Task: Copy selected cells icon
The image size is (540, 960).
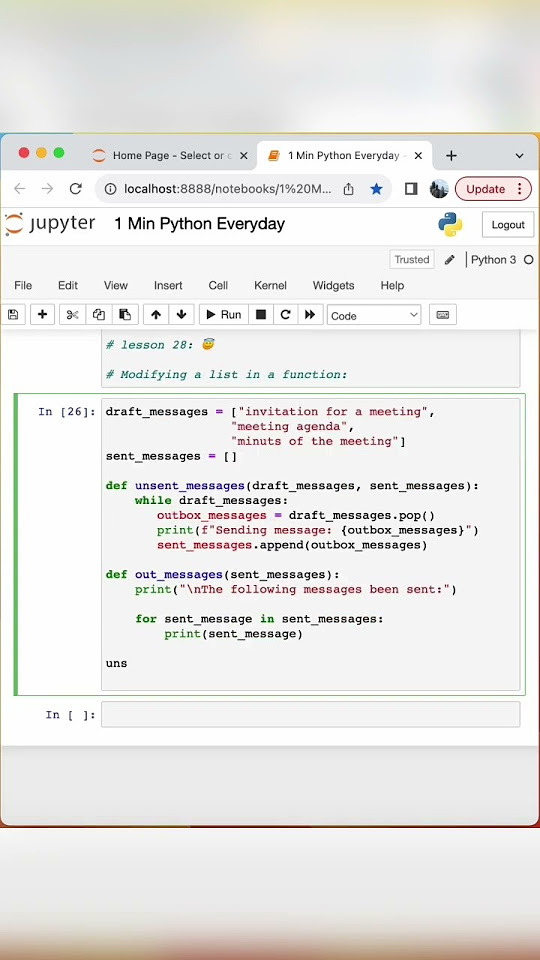Action: pos(99,315)
